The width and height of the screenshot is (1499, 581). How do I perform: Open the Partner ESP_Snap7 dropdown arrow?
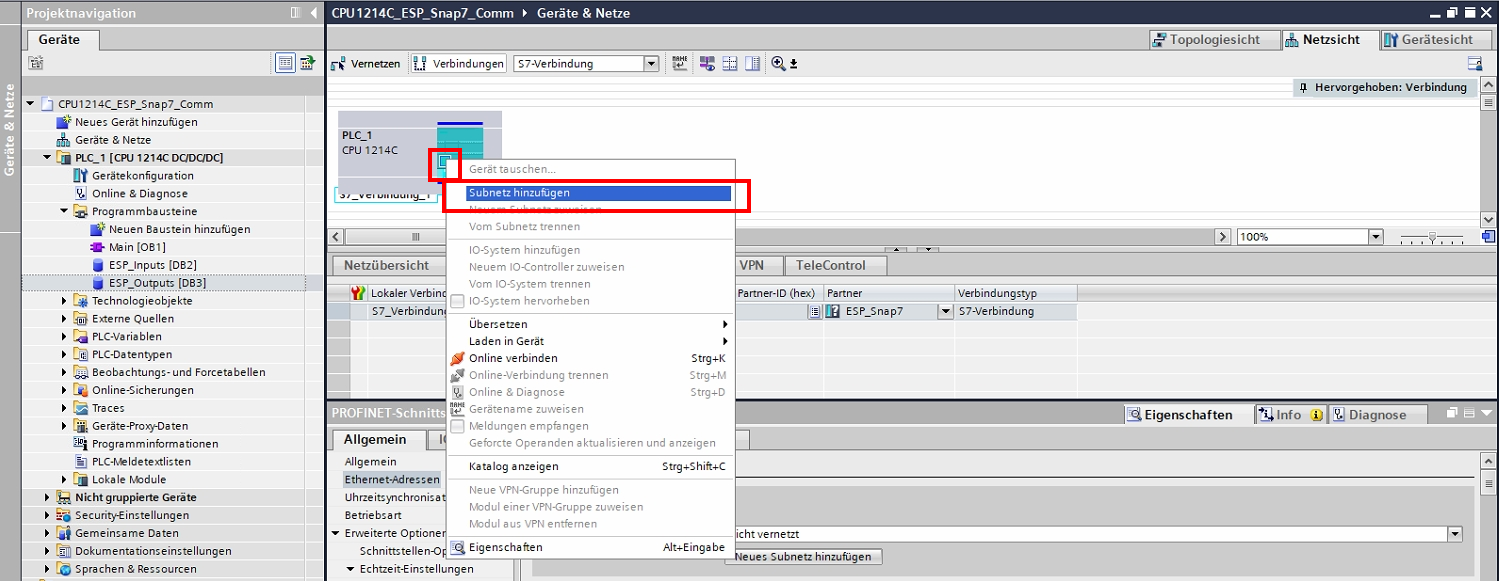[x=945, y=312]
